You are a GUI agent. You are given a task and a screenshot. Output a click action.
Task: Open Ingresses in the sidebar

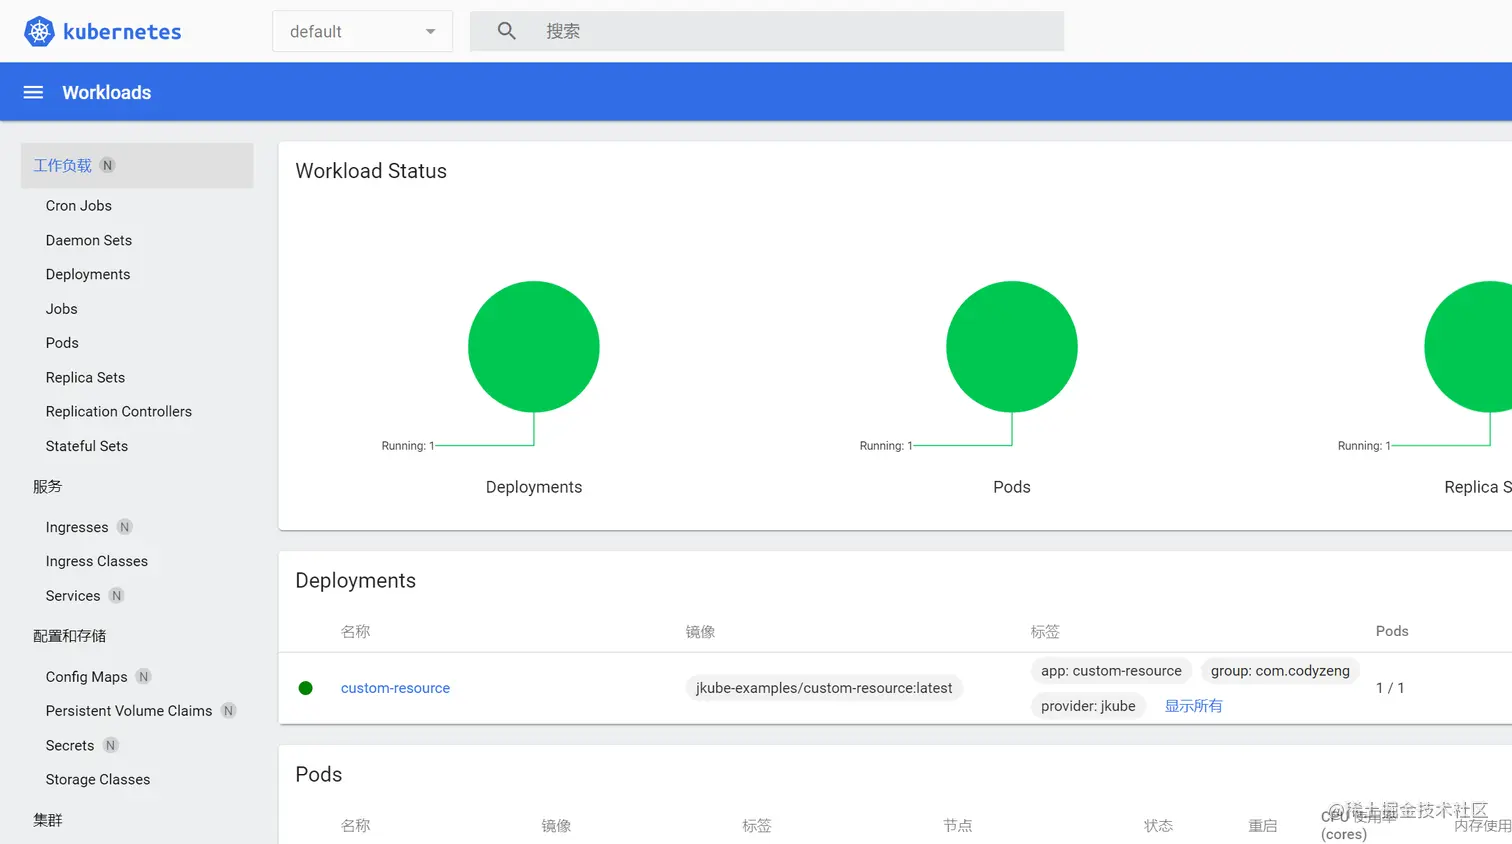[x=77, y=527]
